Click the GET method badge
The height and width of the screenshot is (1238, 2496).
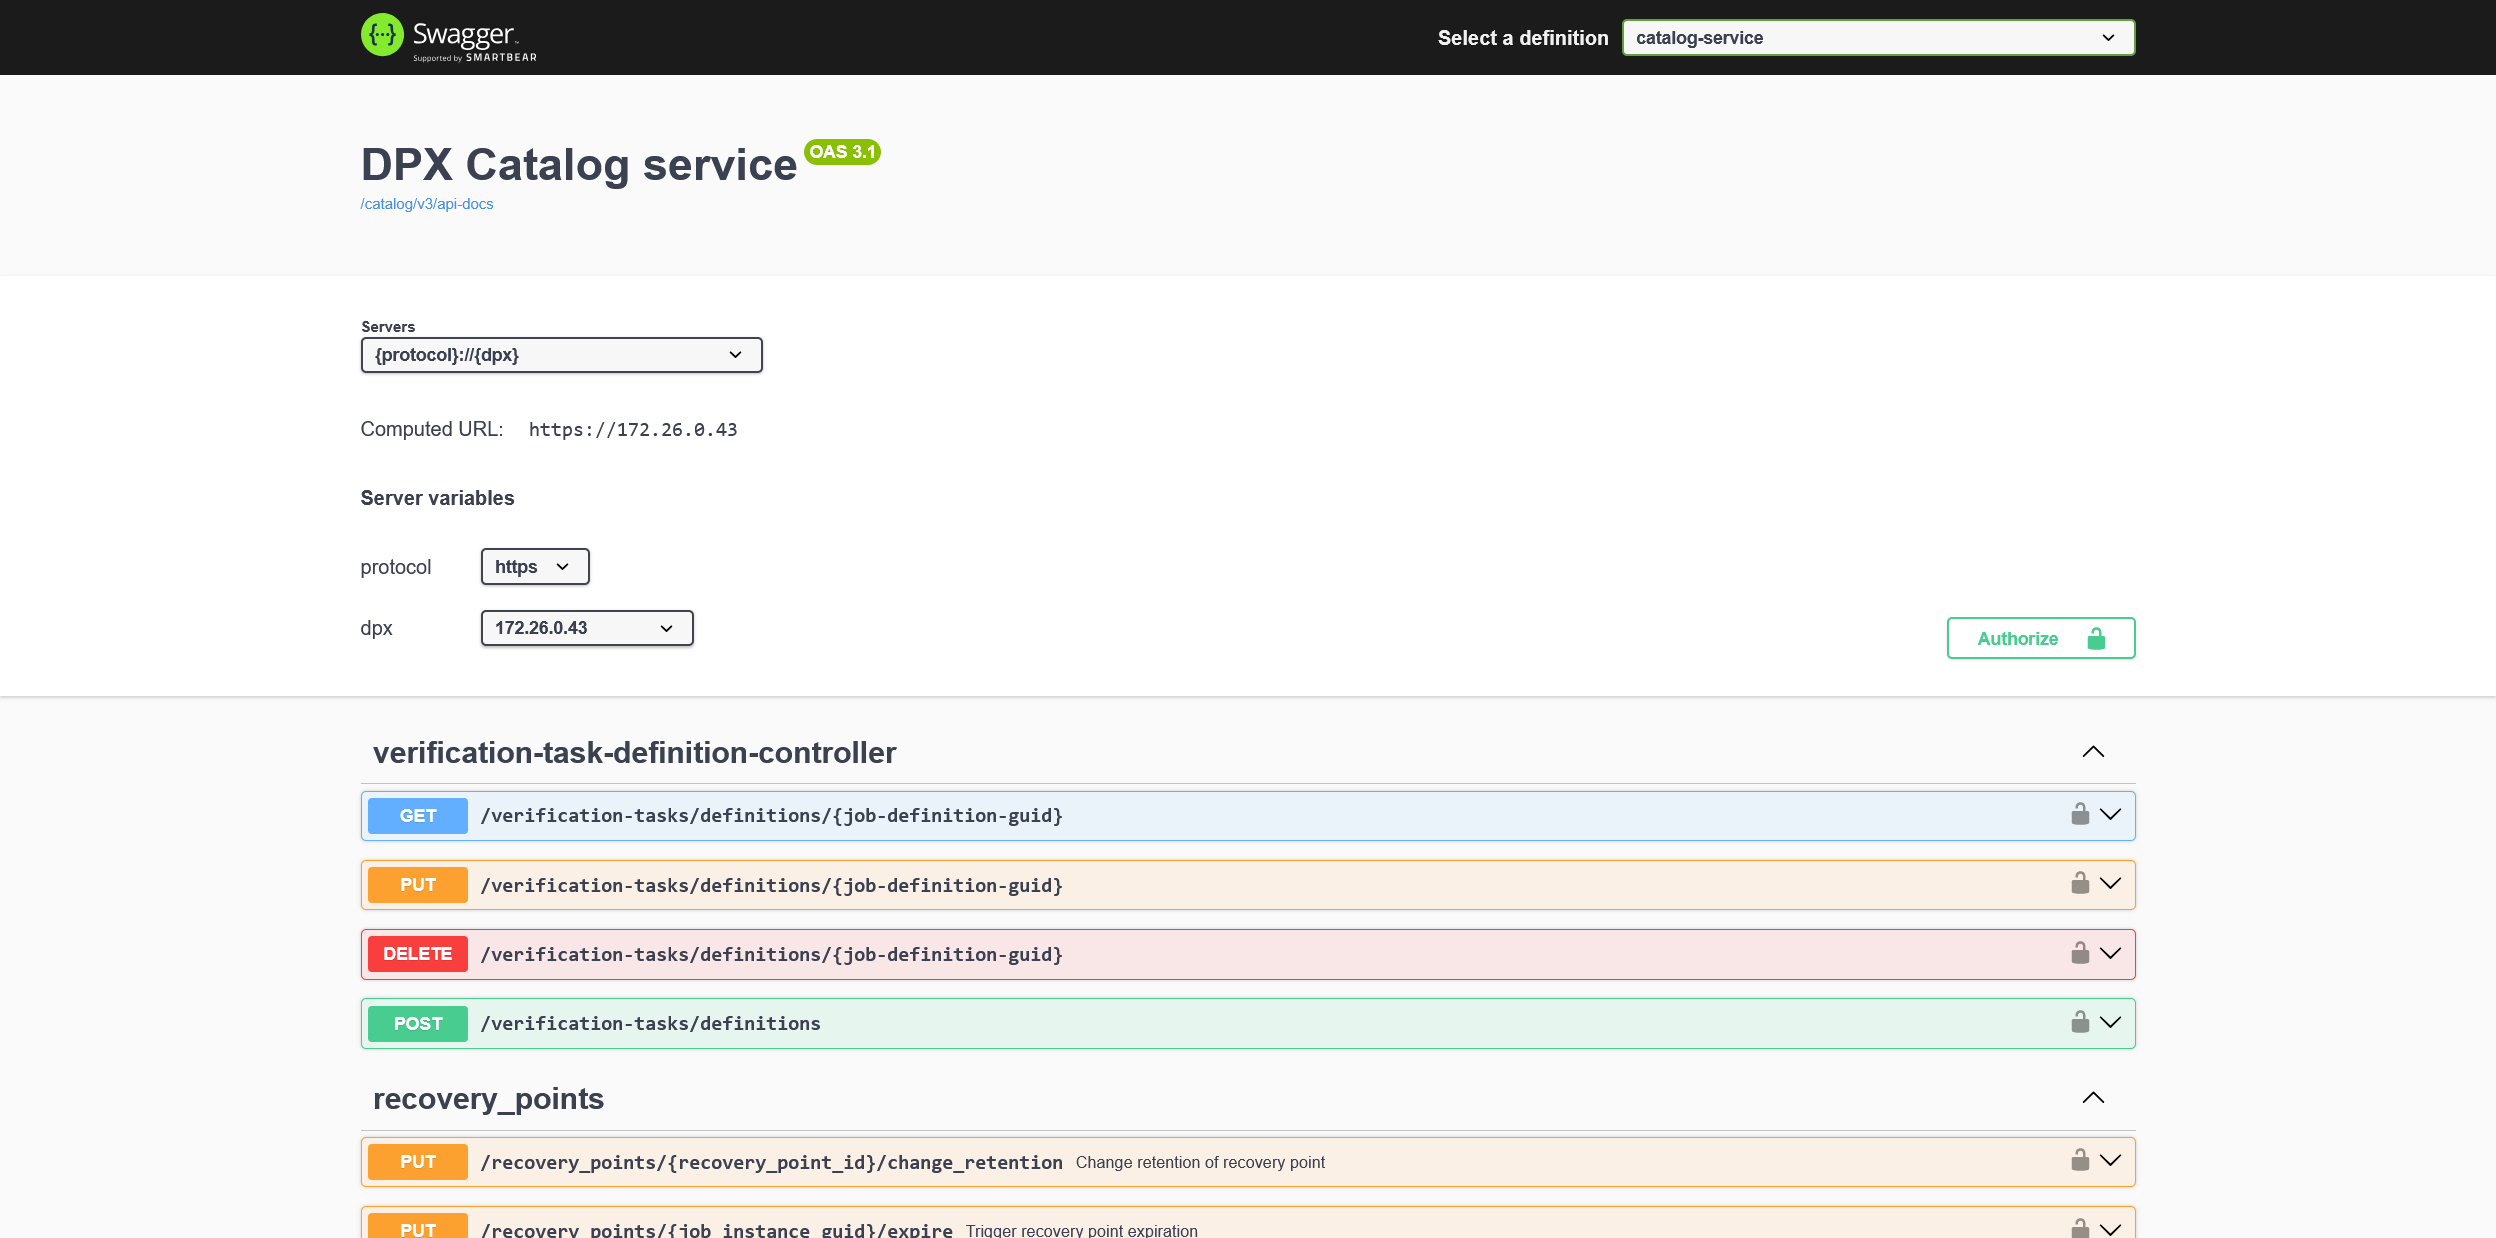coord(417,816)
